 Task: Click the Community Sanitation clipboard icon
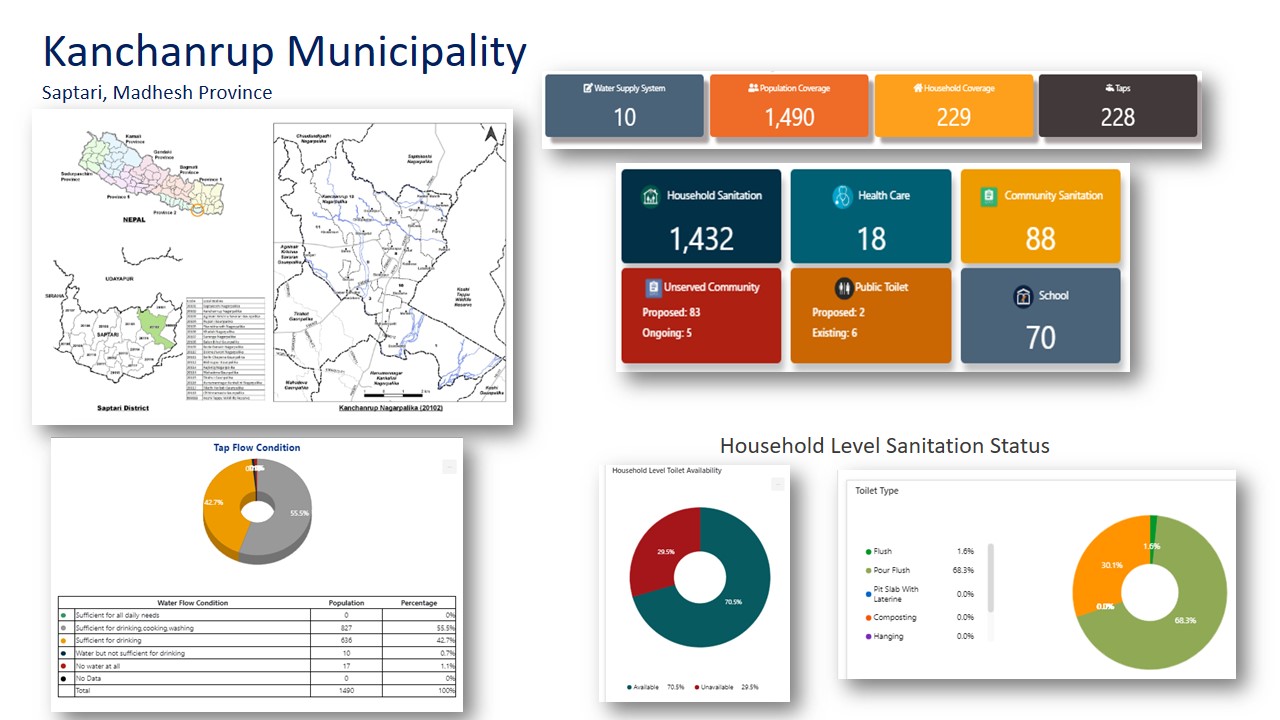click(989, 196)
